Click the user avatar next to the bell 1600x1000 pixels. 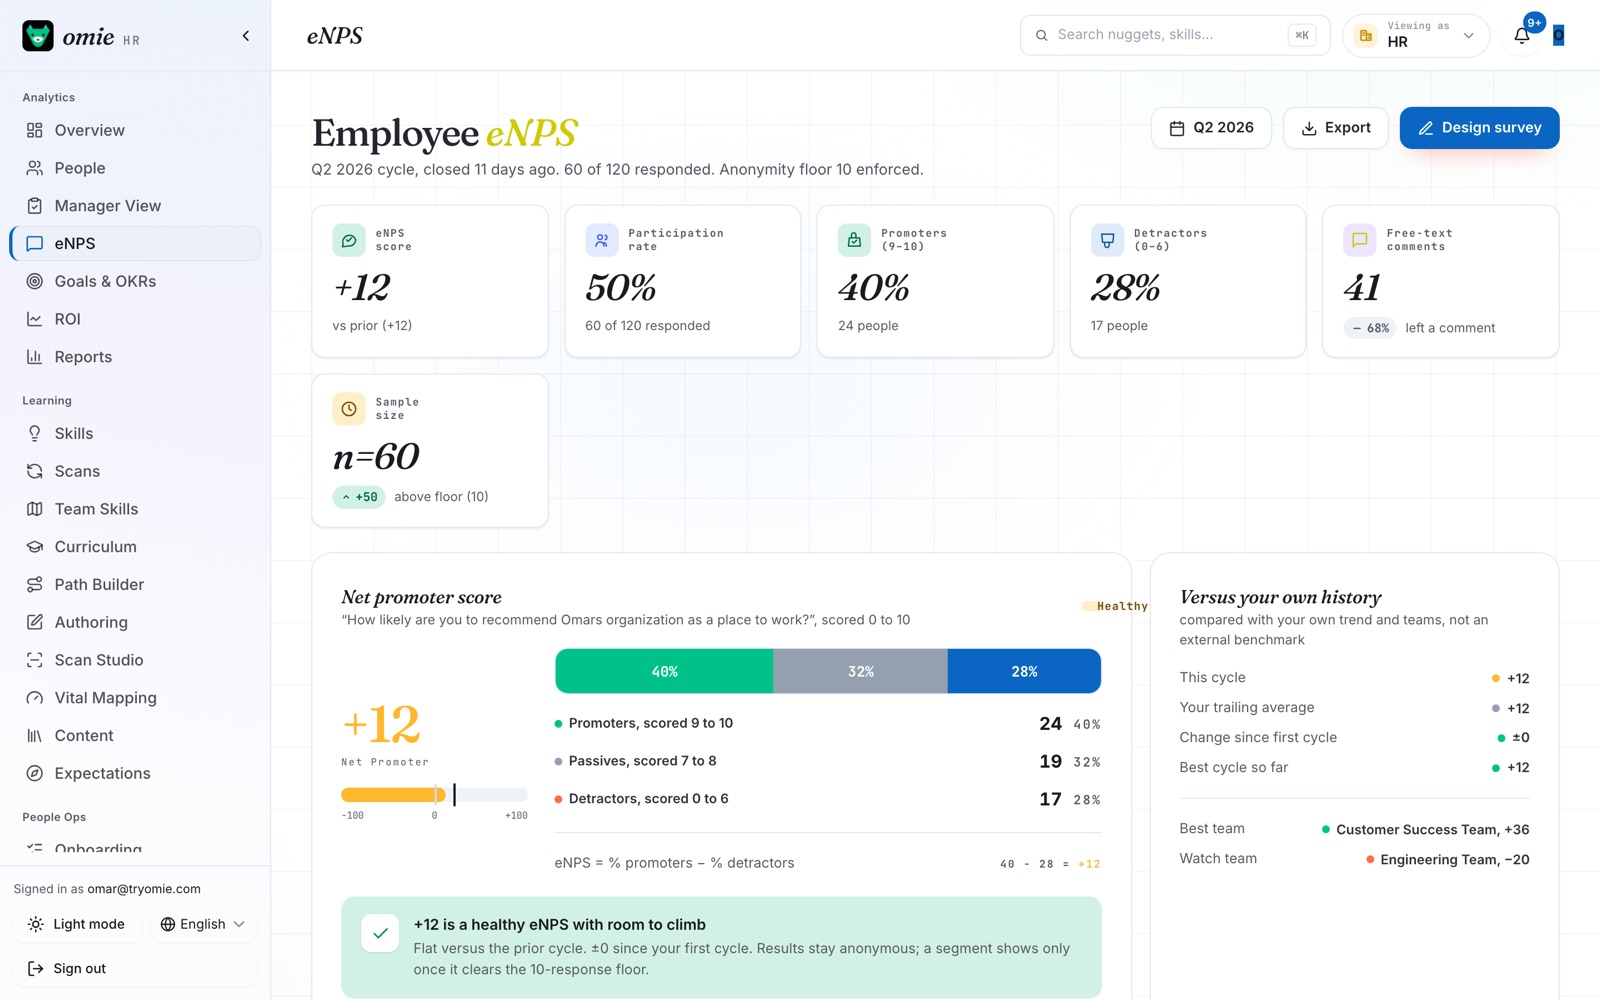(1558, 36)
